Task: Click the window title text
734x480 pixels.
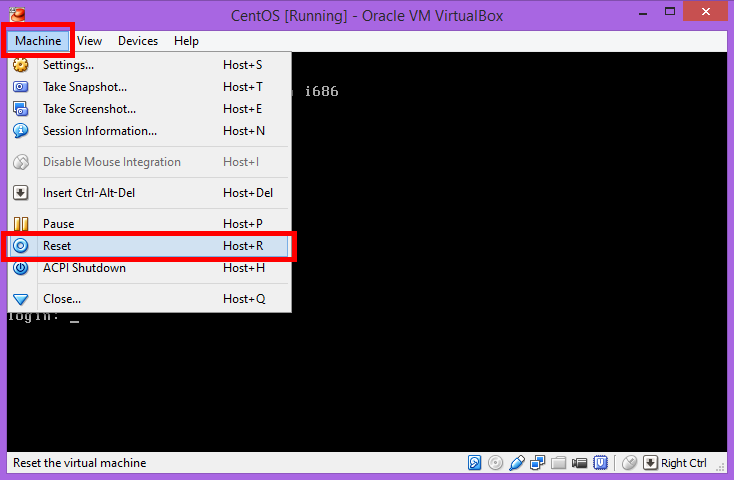Action: pyautogui.click(x=367, y=15)
